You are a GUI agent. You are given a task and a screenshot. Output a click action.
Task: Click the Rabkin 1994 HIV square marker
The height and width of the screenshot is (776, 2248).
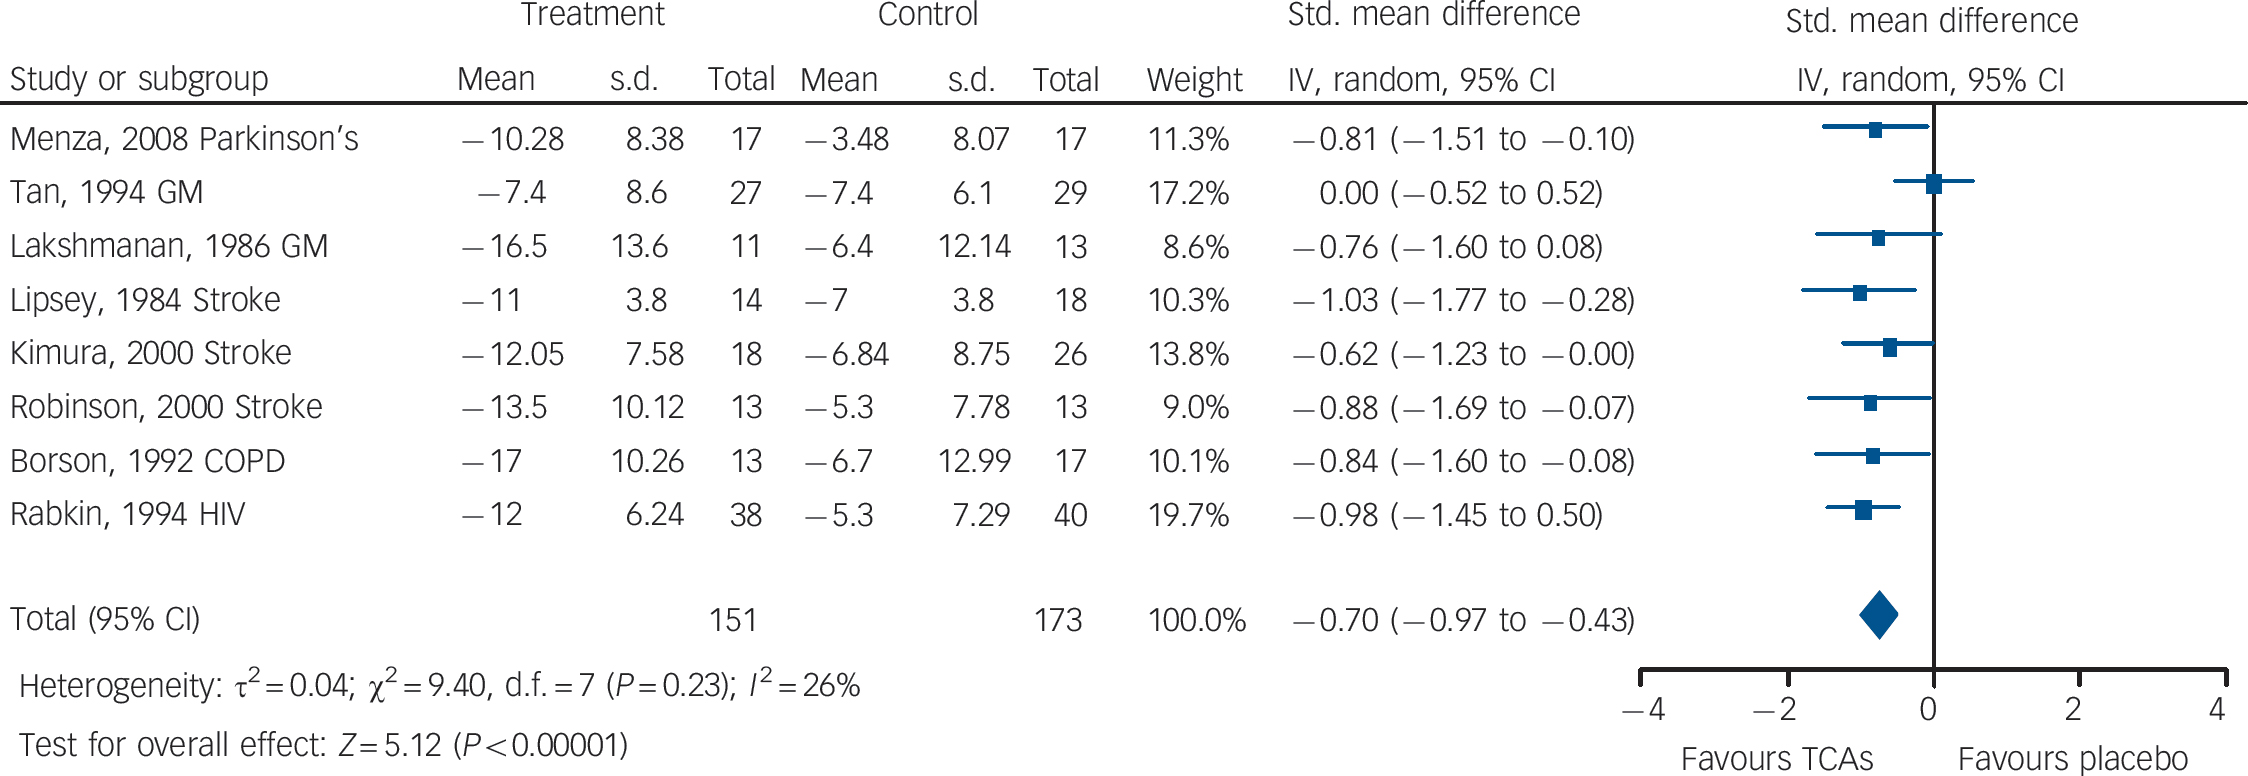pos(1863,510)
